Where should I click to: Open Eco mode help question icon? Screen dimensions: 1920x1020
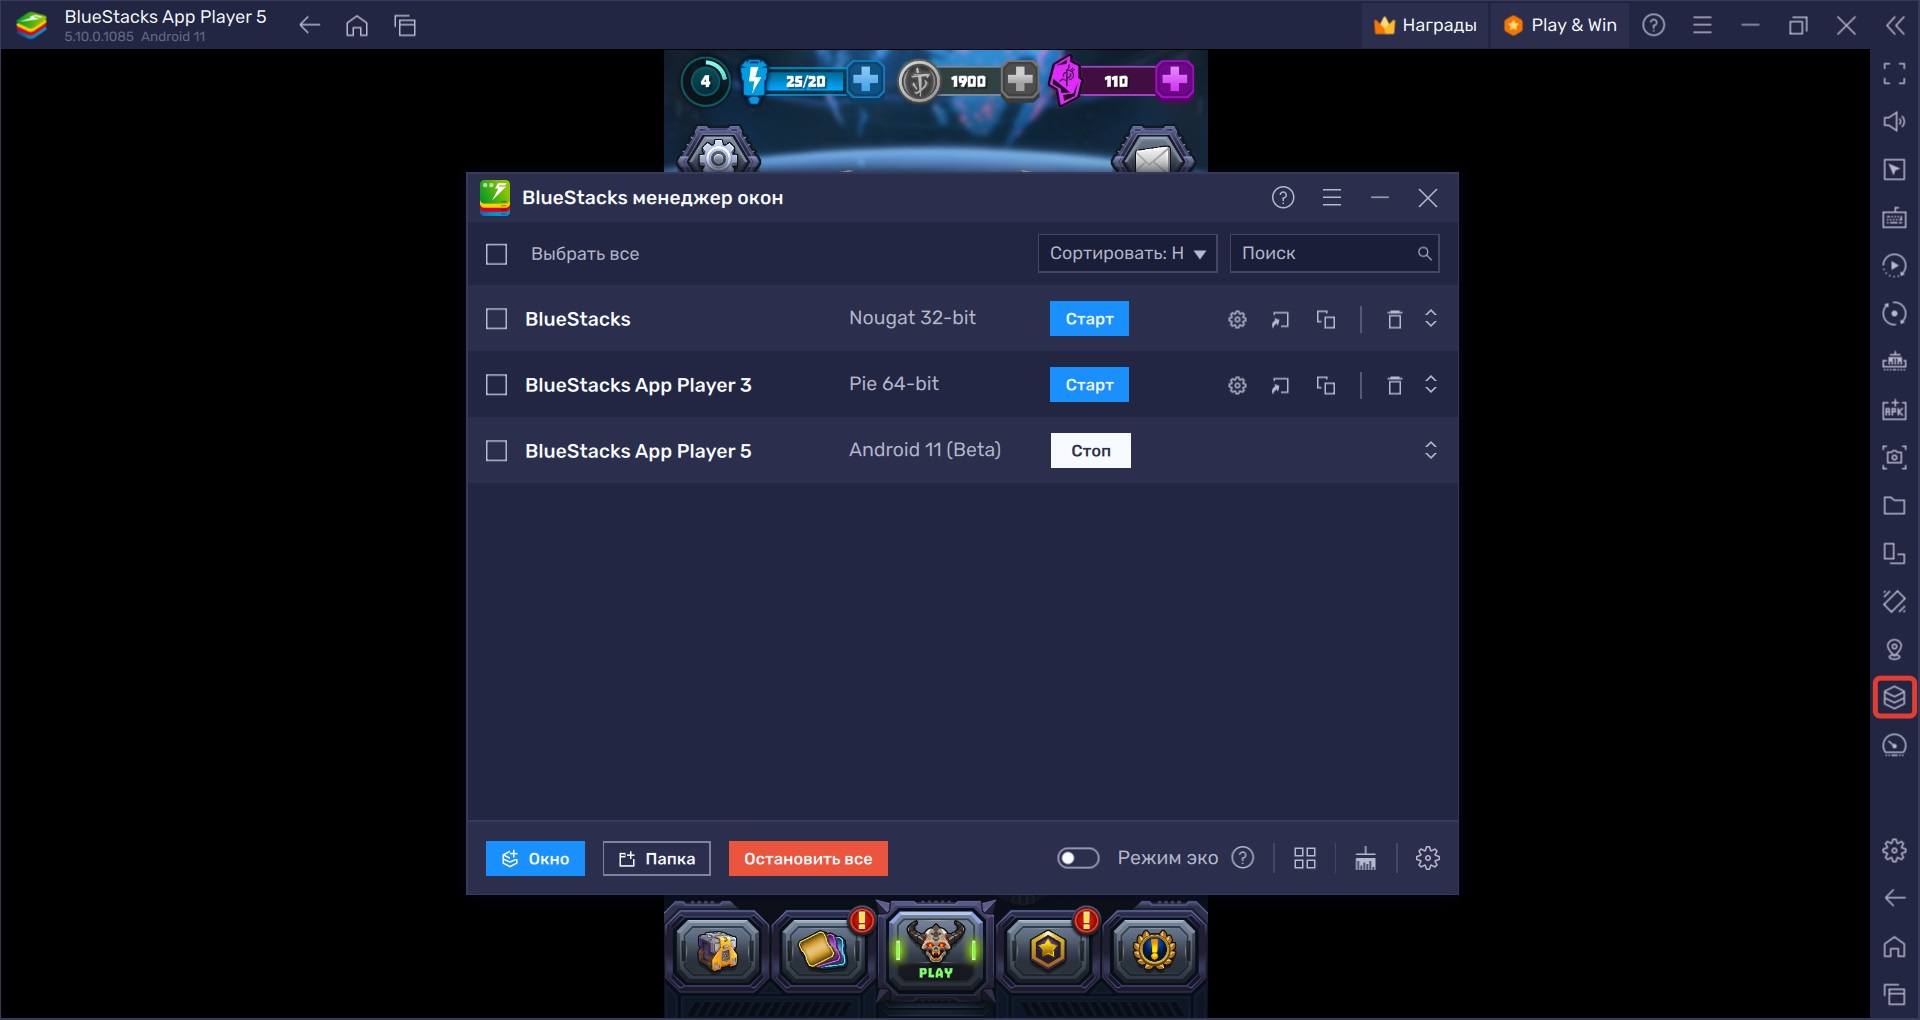click(x=1243, y=858)
